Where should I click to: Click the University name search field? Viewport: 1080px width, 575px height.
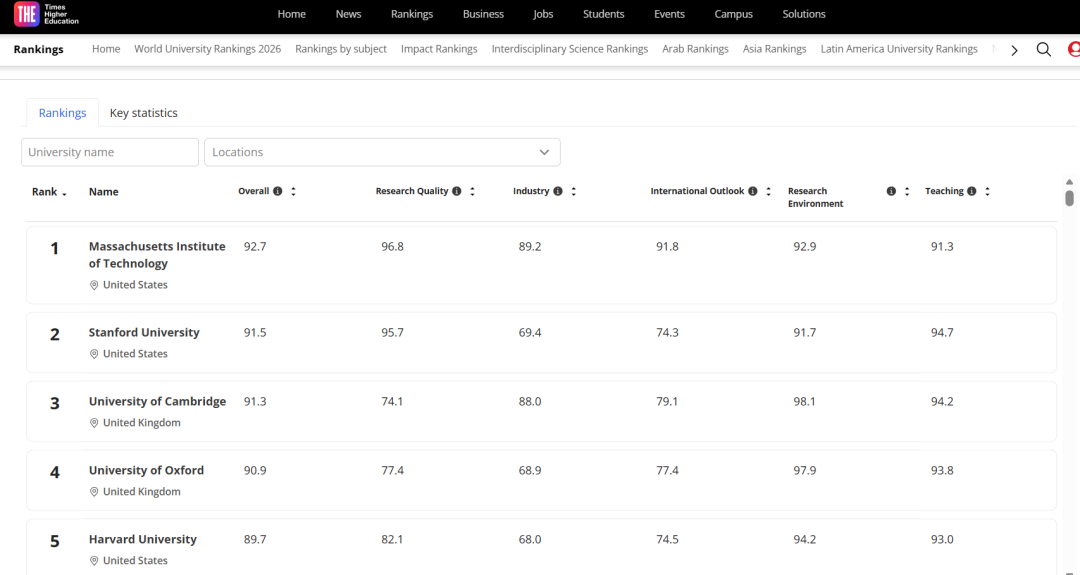[x=110, y=152]
